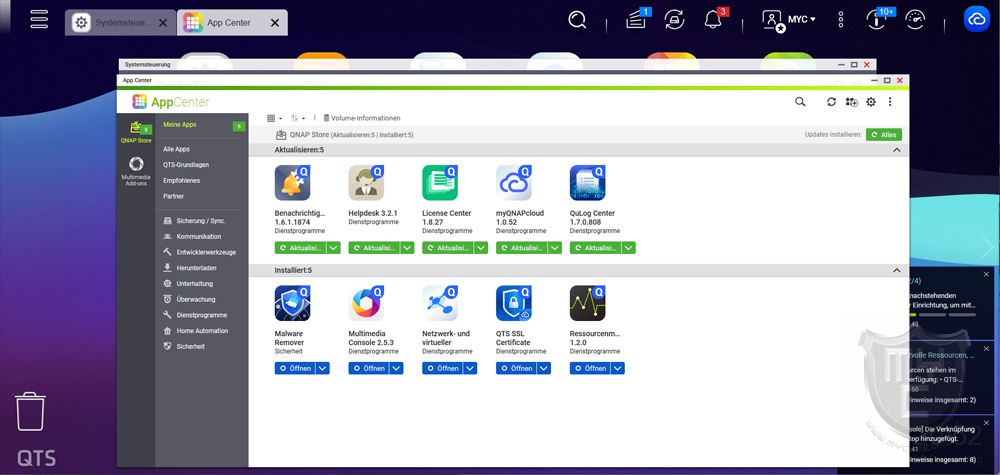Open App Center settings gear
This screenshot has height=475, width=1000.
tap(871, 102)
